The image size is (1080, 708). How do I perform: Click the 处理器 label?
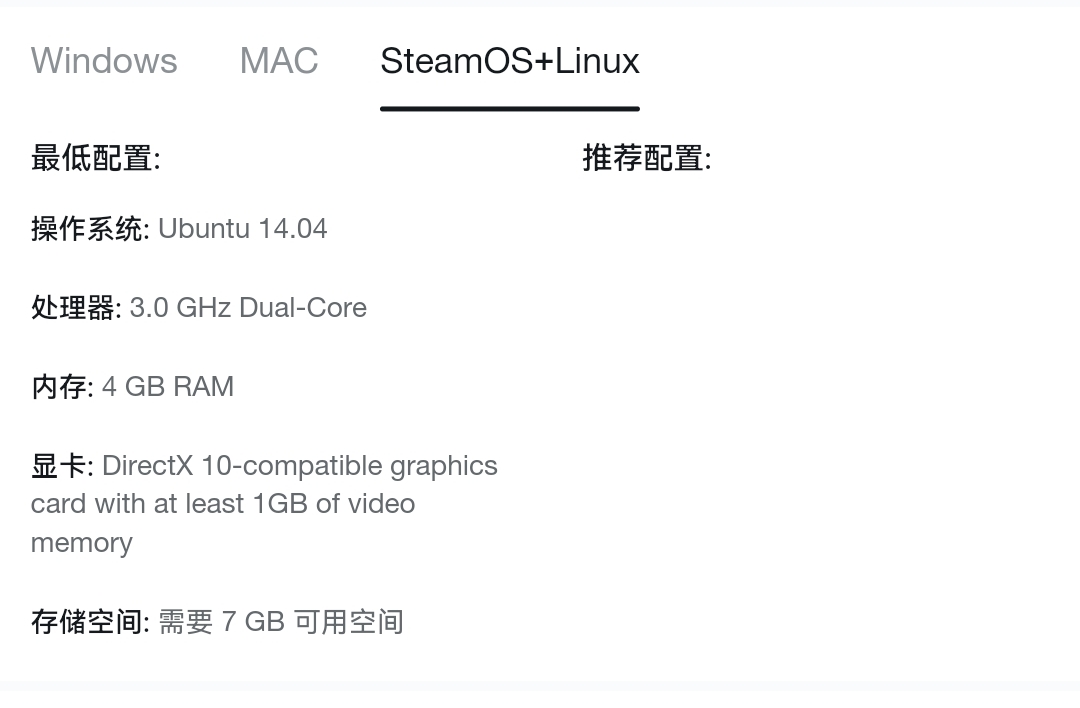tap(74, 308)
